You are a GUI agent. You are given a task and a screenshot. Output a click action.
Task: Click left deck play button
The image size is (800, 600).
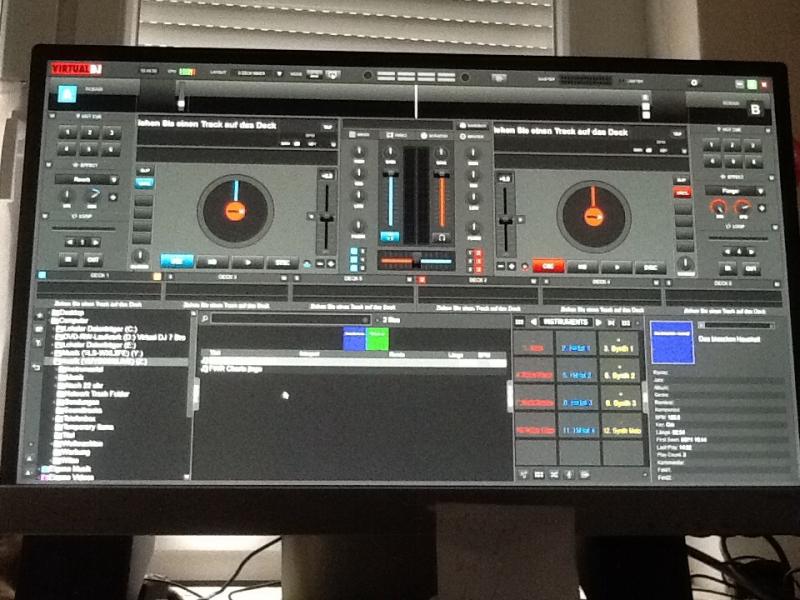247,262
